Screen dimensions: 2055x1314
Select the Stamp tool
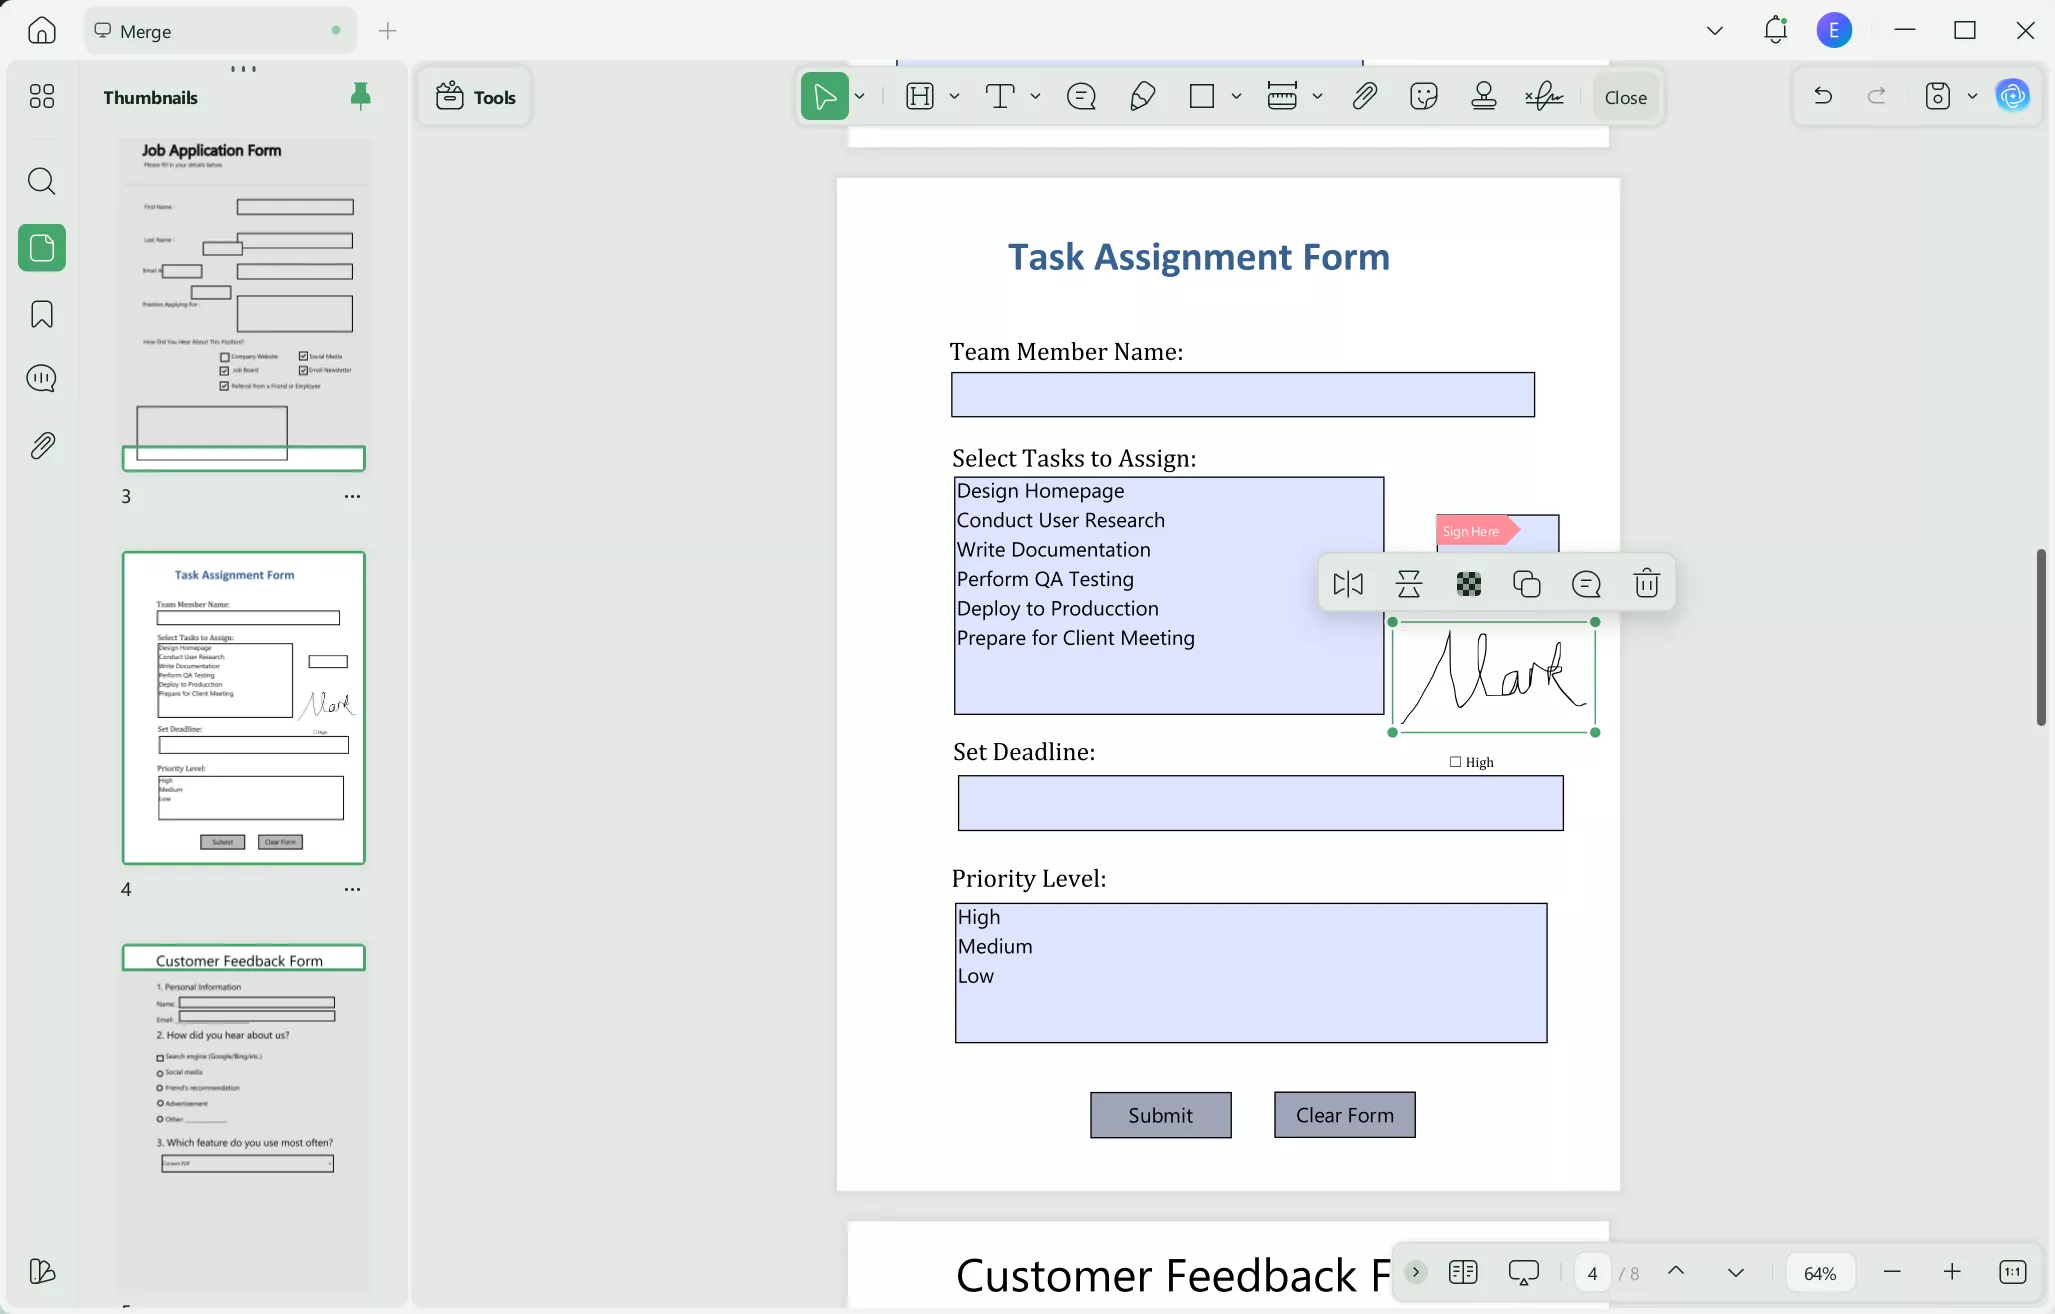[1483, 96]
